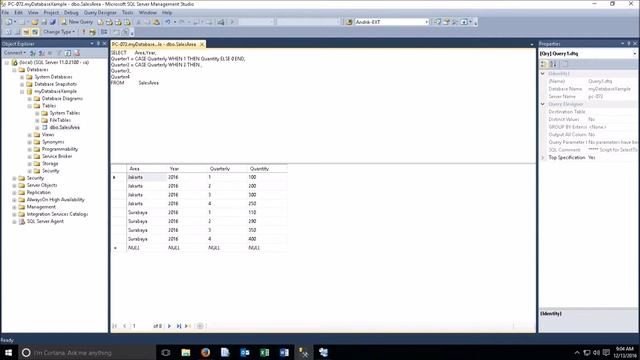The image size is (640, 360).
Task: Click the Save All toolbar icon
Action: [53, 22]
